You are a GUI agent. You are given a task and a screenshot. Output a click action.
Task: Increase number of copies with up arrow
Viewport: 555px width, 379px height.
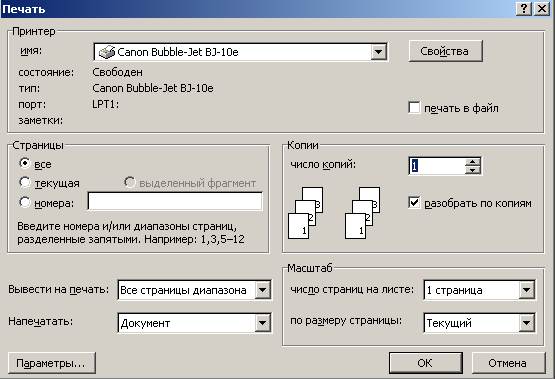(473, 162)
